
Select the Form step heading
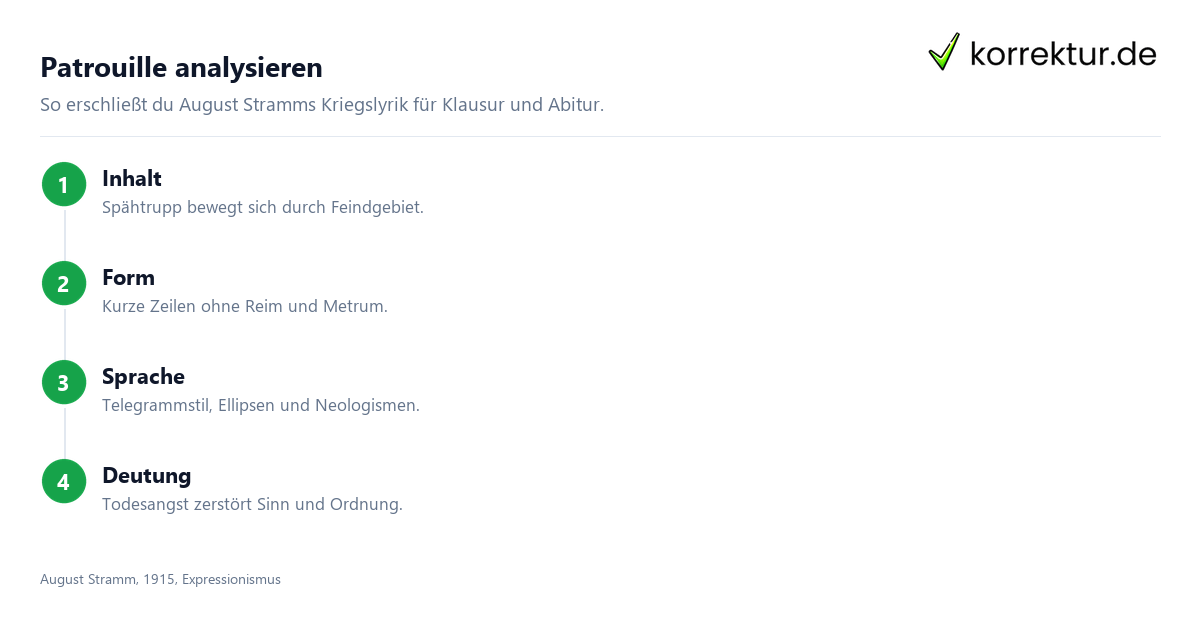click(x=128, y=278)
